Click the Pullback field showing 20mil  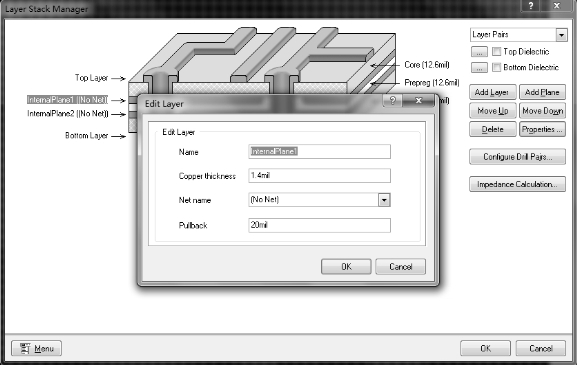pos(319,225)
